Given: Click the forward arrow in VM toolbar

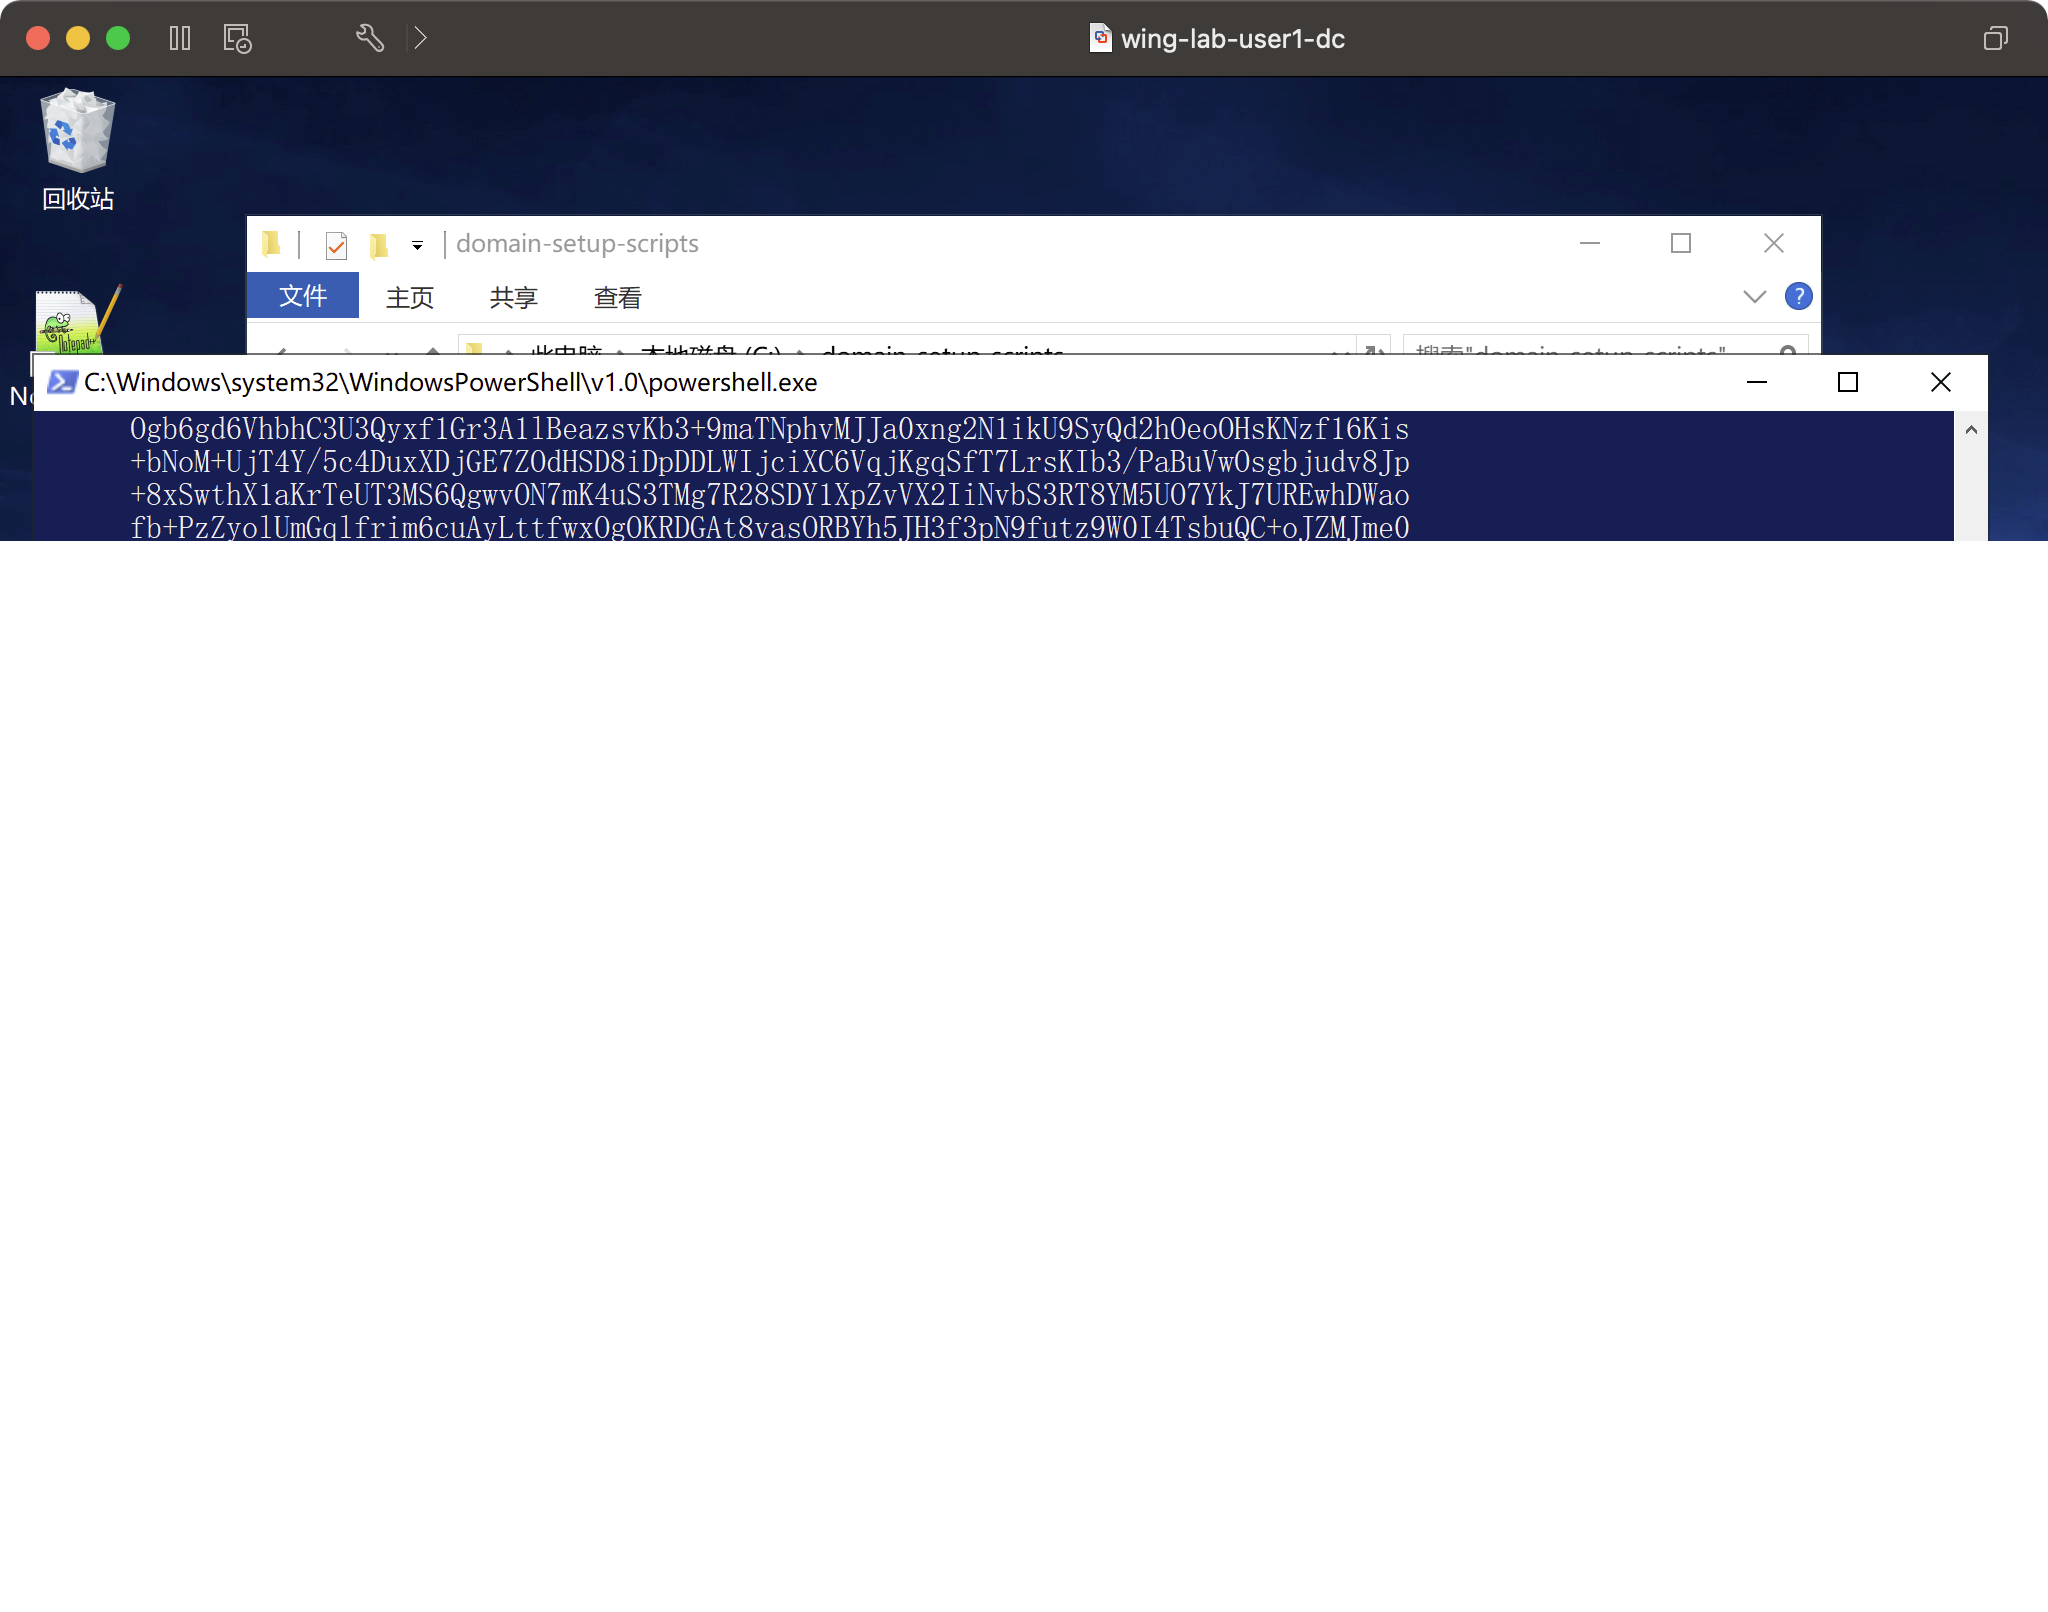Looking at the screenshot, I should [420, 38].
